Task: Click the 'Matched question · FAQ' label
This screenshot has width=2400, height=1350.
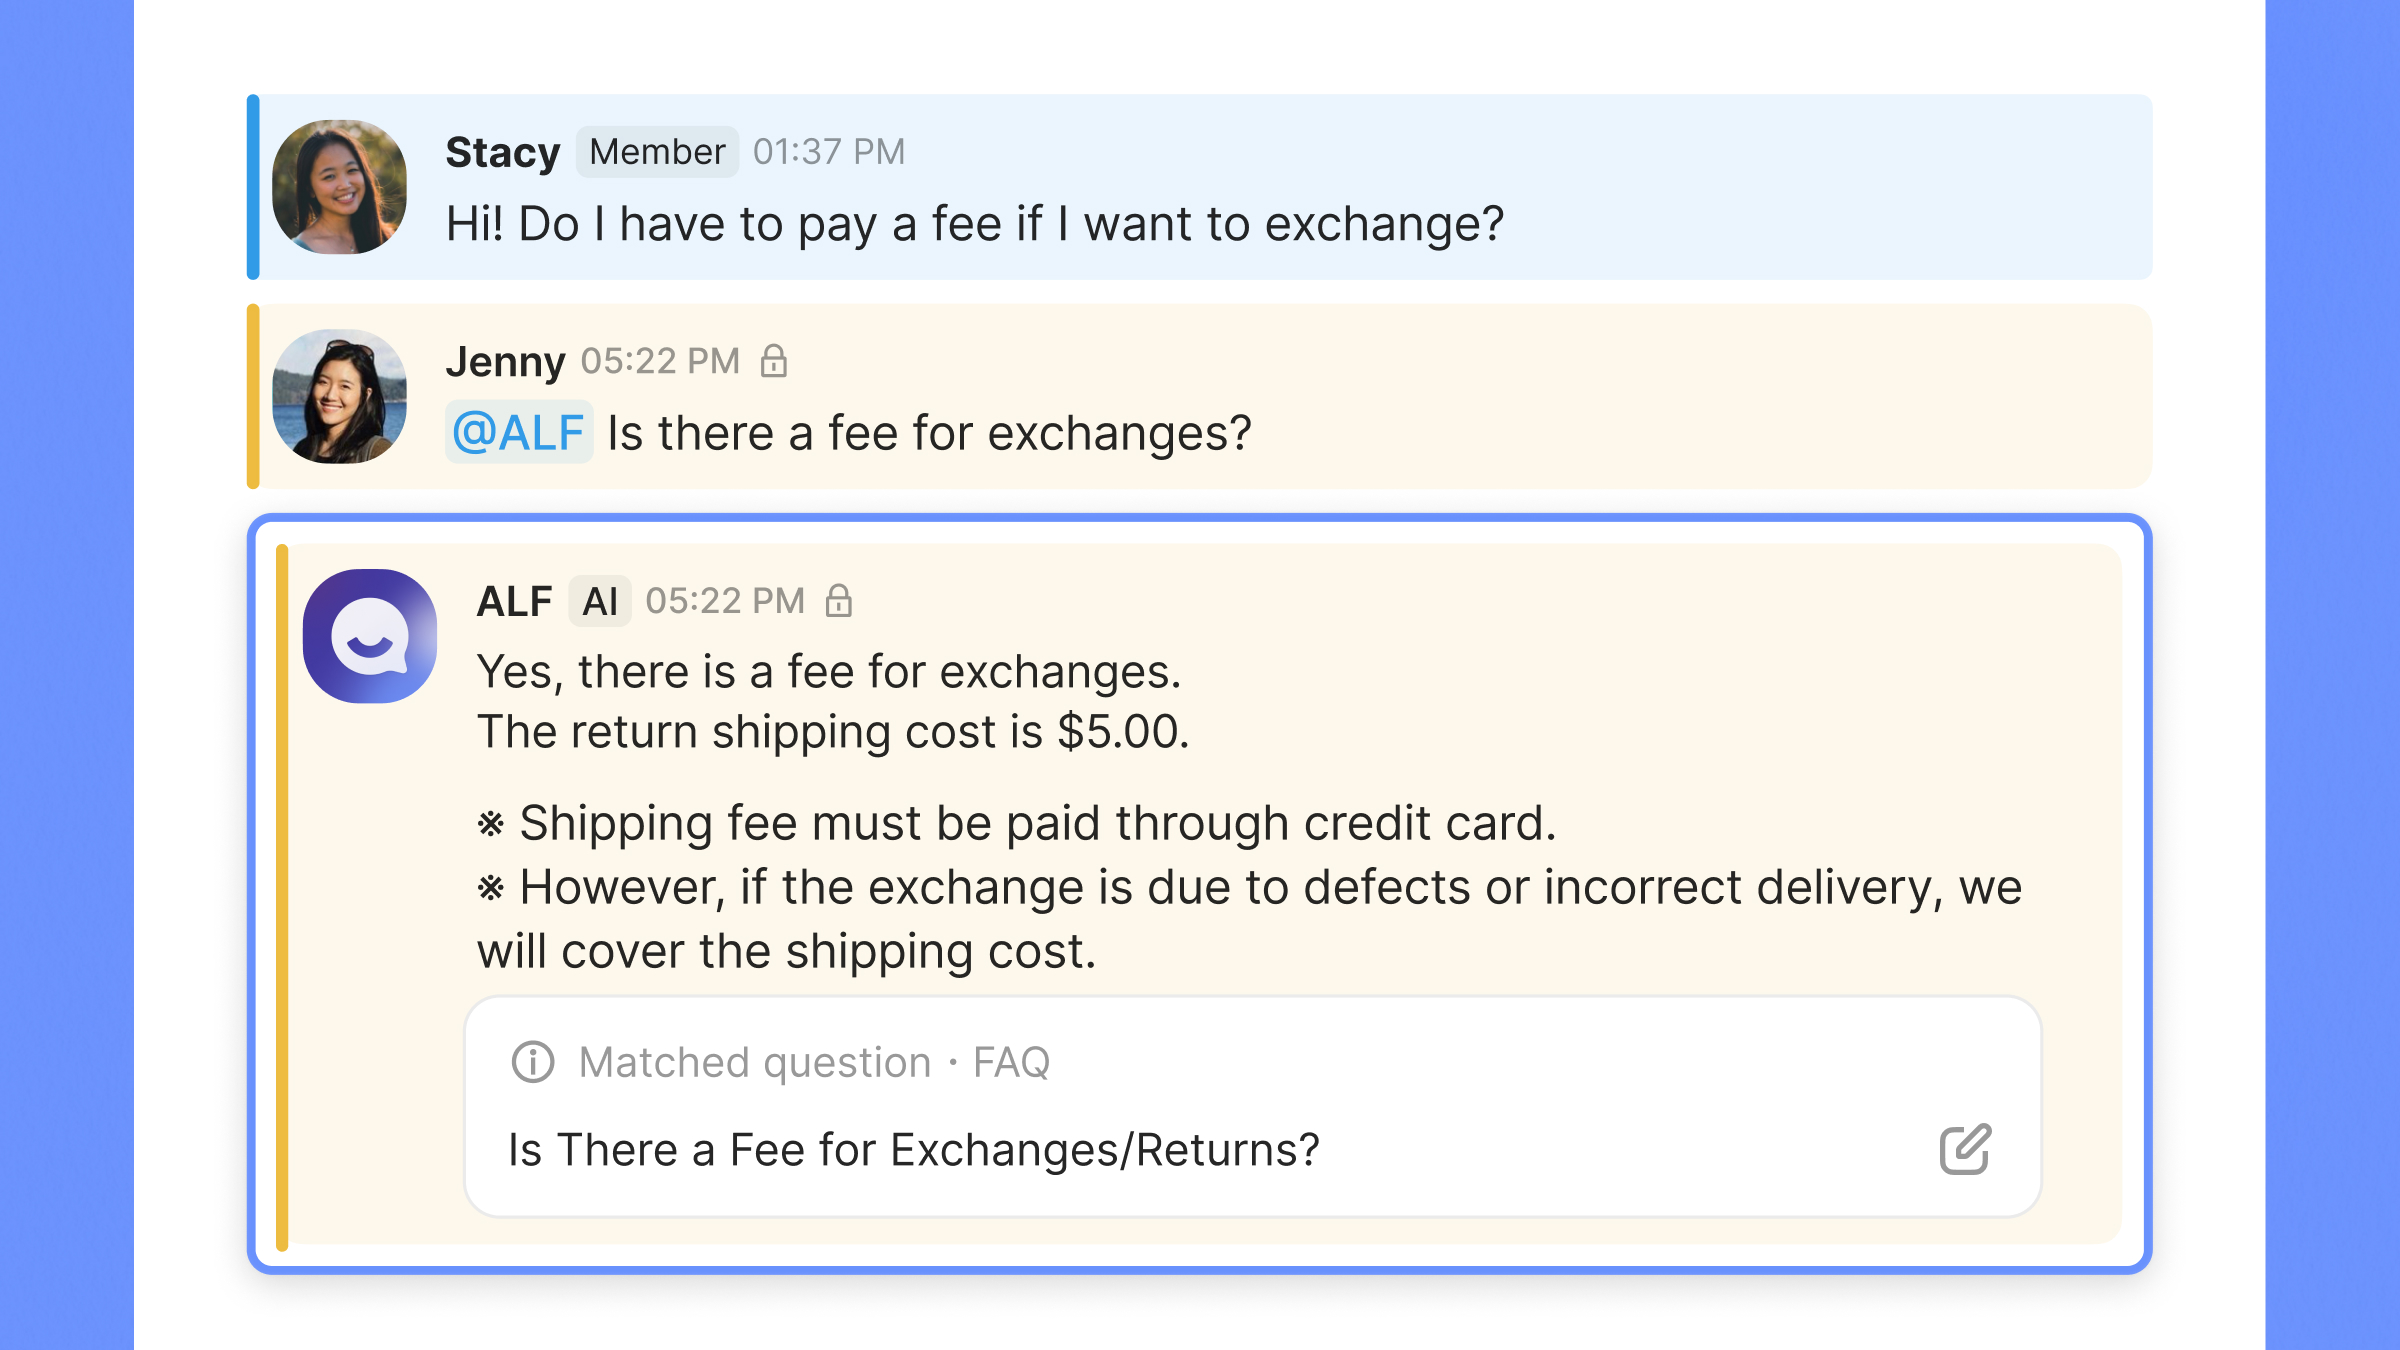Action: click(814, 1062)
